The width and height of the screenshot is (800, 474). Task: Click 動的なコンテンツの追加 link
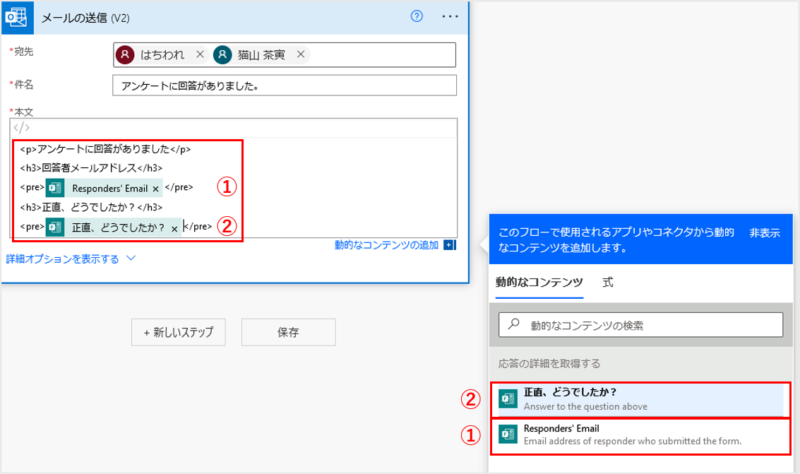388,245
